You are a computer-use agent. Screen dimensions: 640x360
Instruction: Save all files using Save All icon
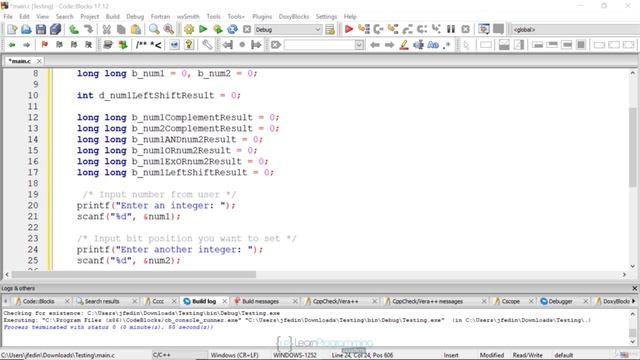[x=55, y=29]
